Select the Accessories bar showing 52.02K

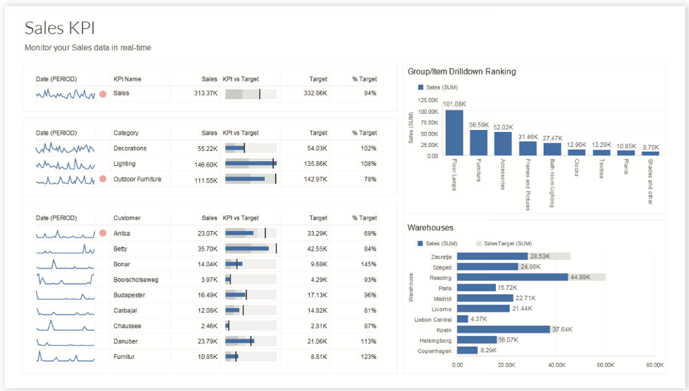(x=503, y=143)
